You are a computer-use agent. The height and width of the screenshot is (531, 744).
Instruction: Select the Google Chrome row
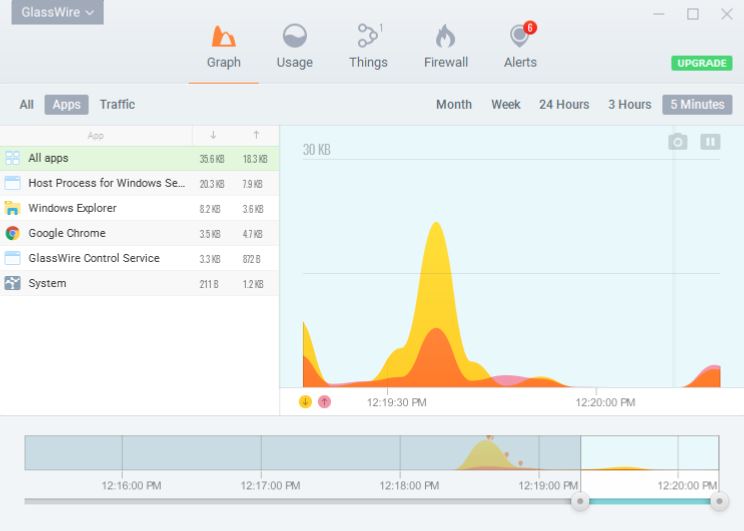pos(140,233)
